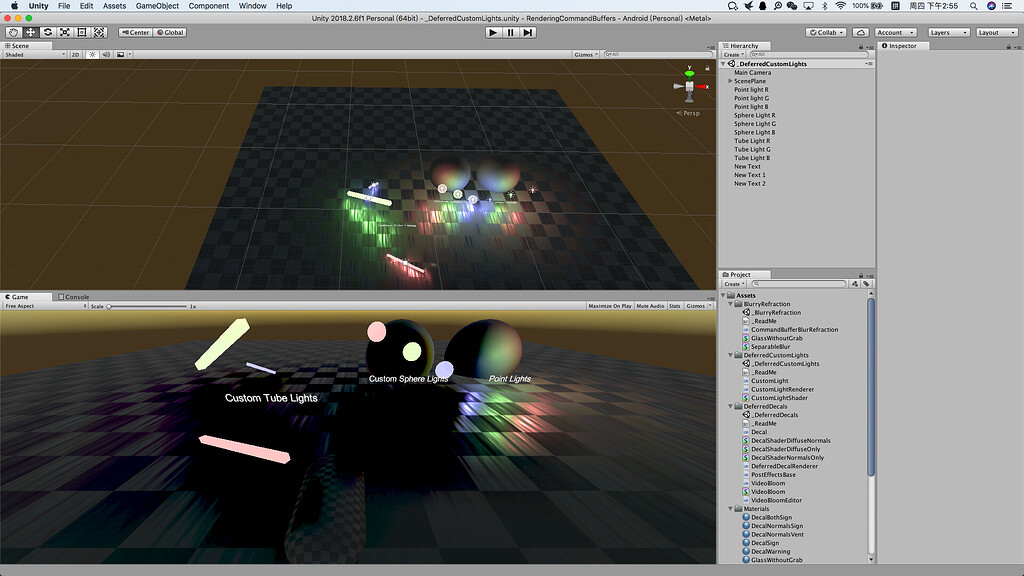Click the Pause button

pyautogui.click(x=511, y=31)
